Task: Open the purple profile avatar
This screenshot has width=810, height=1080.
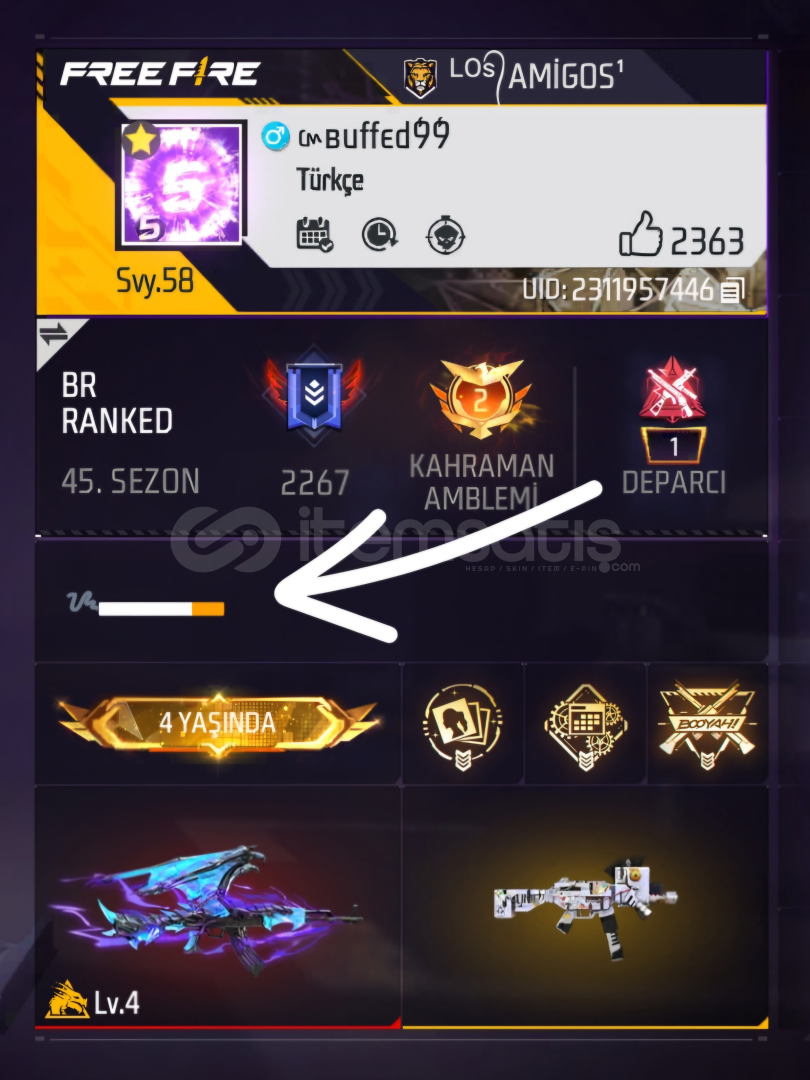Action: click(x=181, y=184)
